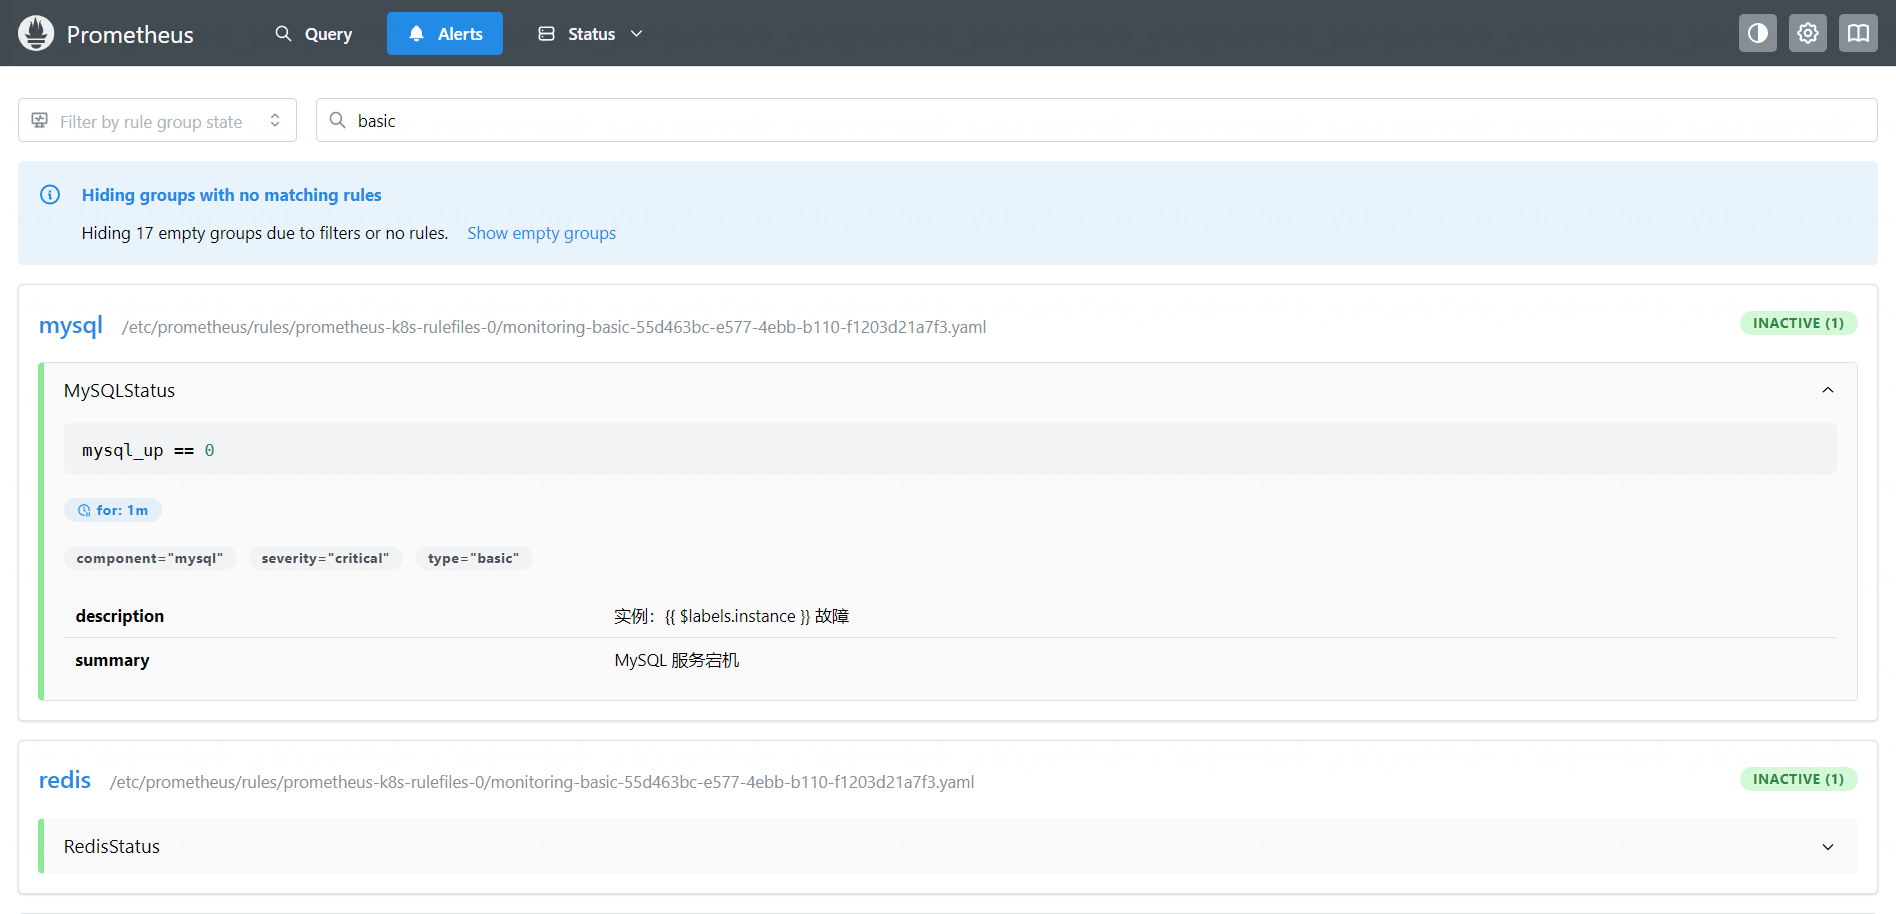The width and height of the screenshot is (1896, 914).
Task: Click the mysql group's INACTIVE (1) badge
Action: (1797, 323)
